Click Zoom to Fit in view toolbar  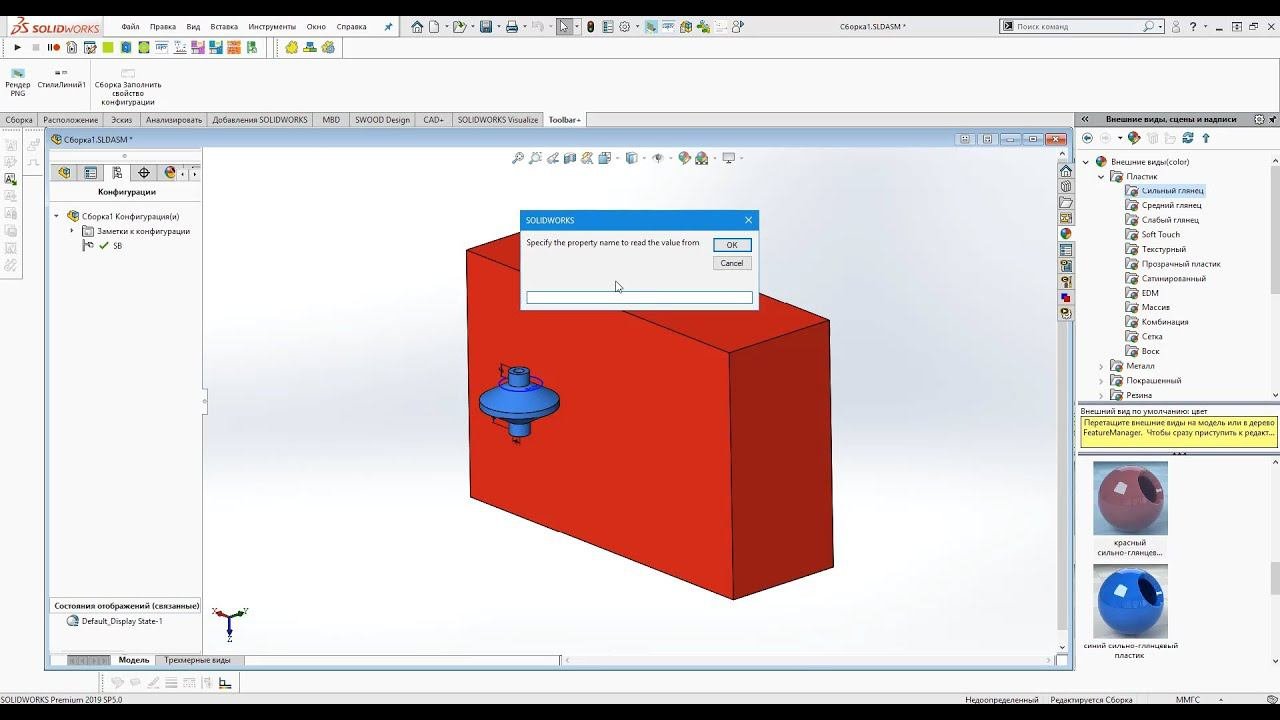point(518,158)
